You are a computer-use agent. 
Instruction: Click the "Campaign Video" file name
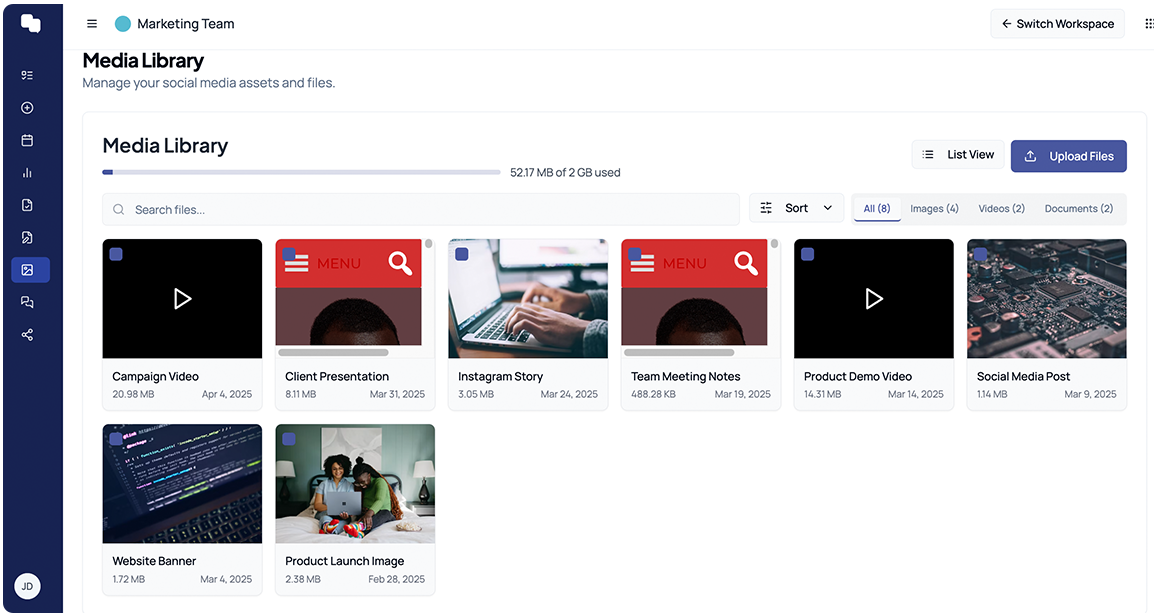click(x=156, y=377)
